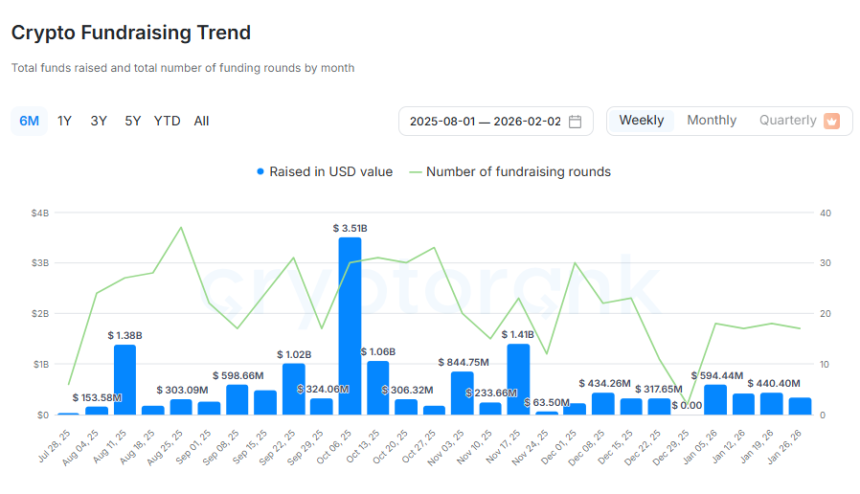Viewport: 860px width, 494px height.
Task: Select the 5Y time range
Action: pos(133,121)
